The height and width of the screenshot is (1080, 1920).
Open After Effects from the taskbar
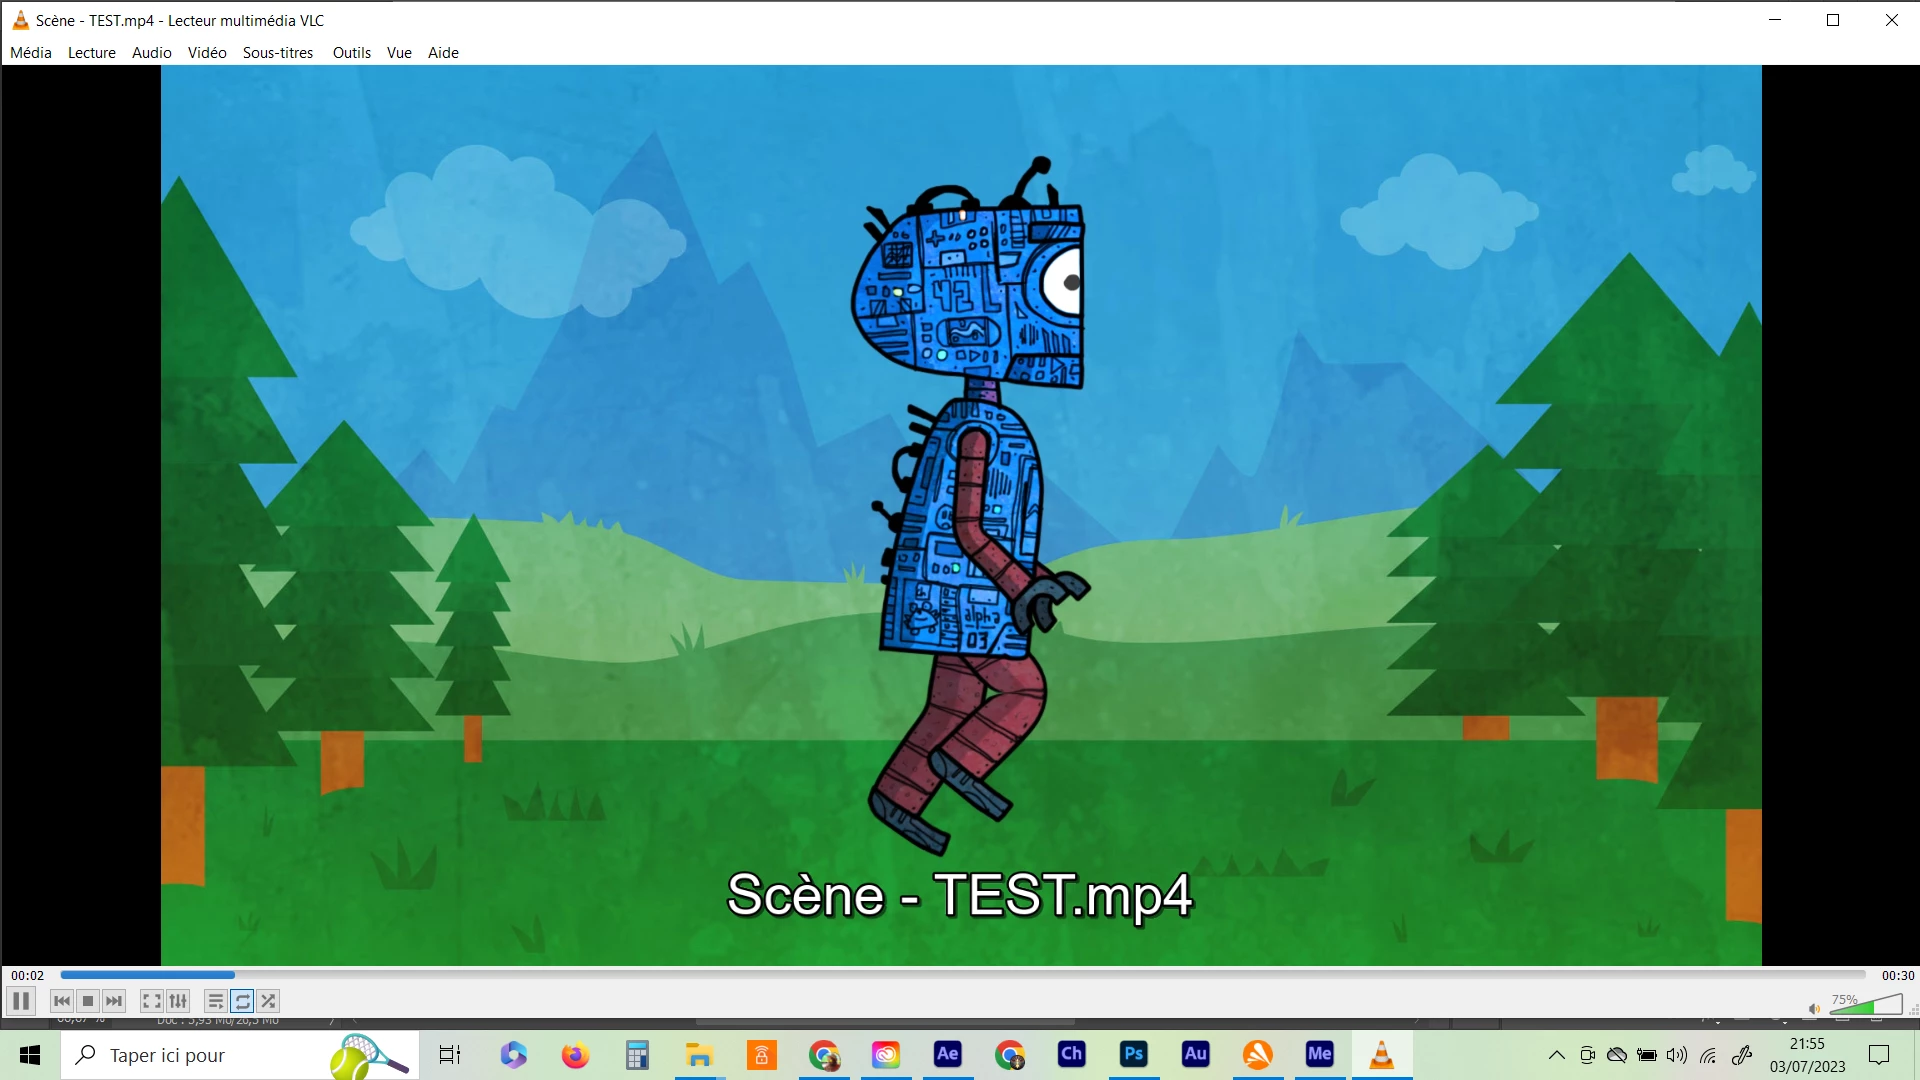tap(947, 1054)
